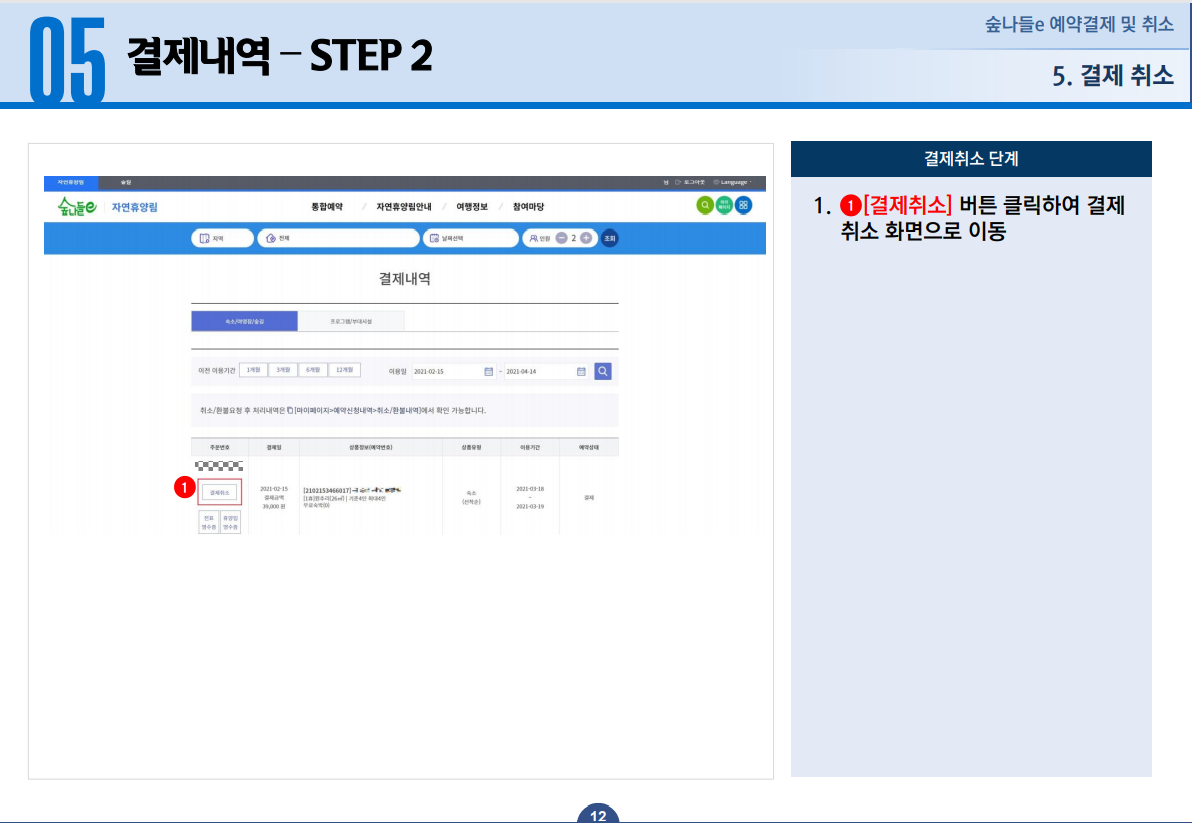
Task: Switch to the 프로그램/부대시설 tab
Action: click(351, 321)
